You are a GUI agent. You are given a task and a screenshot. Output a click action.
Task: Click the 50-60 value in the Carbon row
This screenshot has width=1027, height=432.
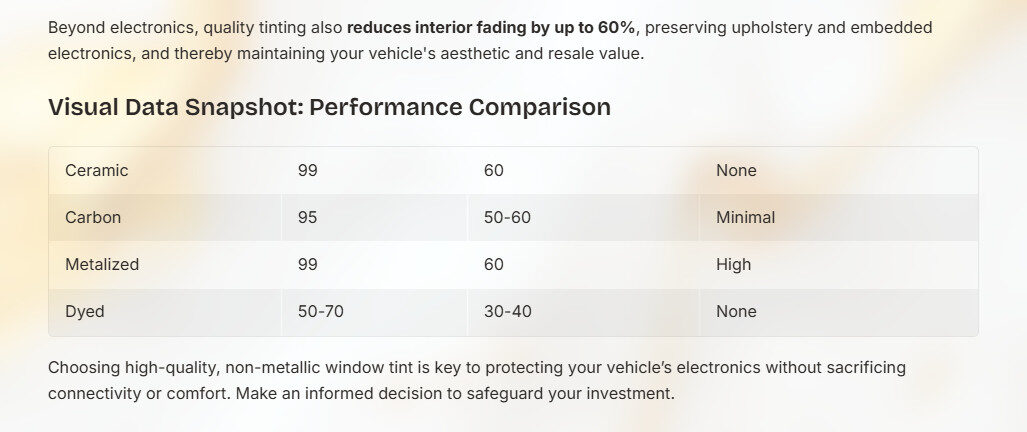click(507, 217)
